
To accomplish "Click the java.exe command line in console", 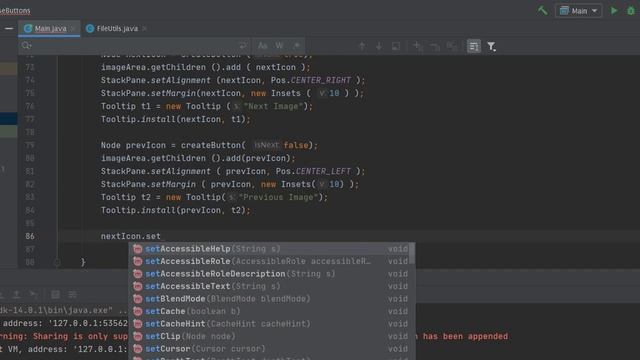I will [x=63, y=310].
